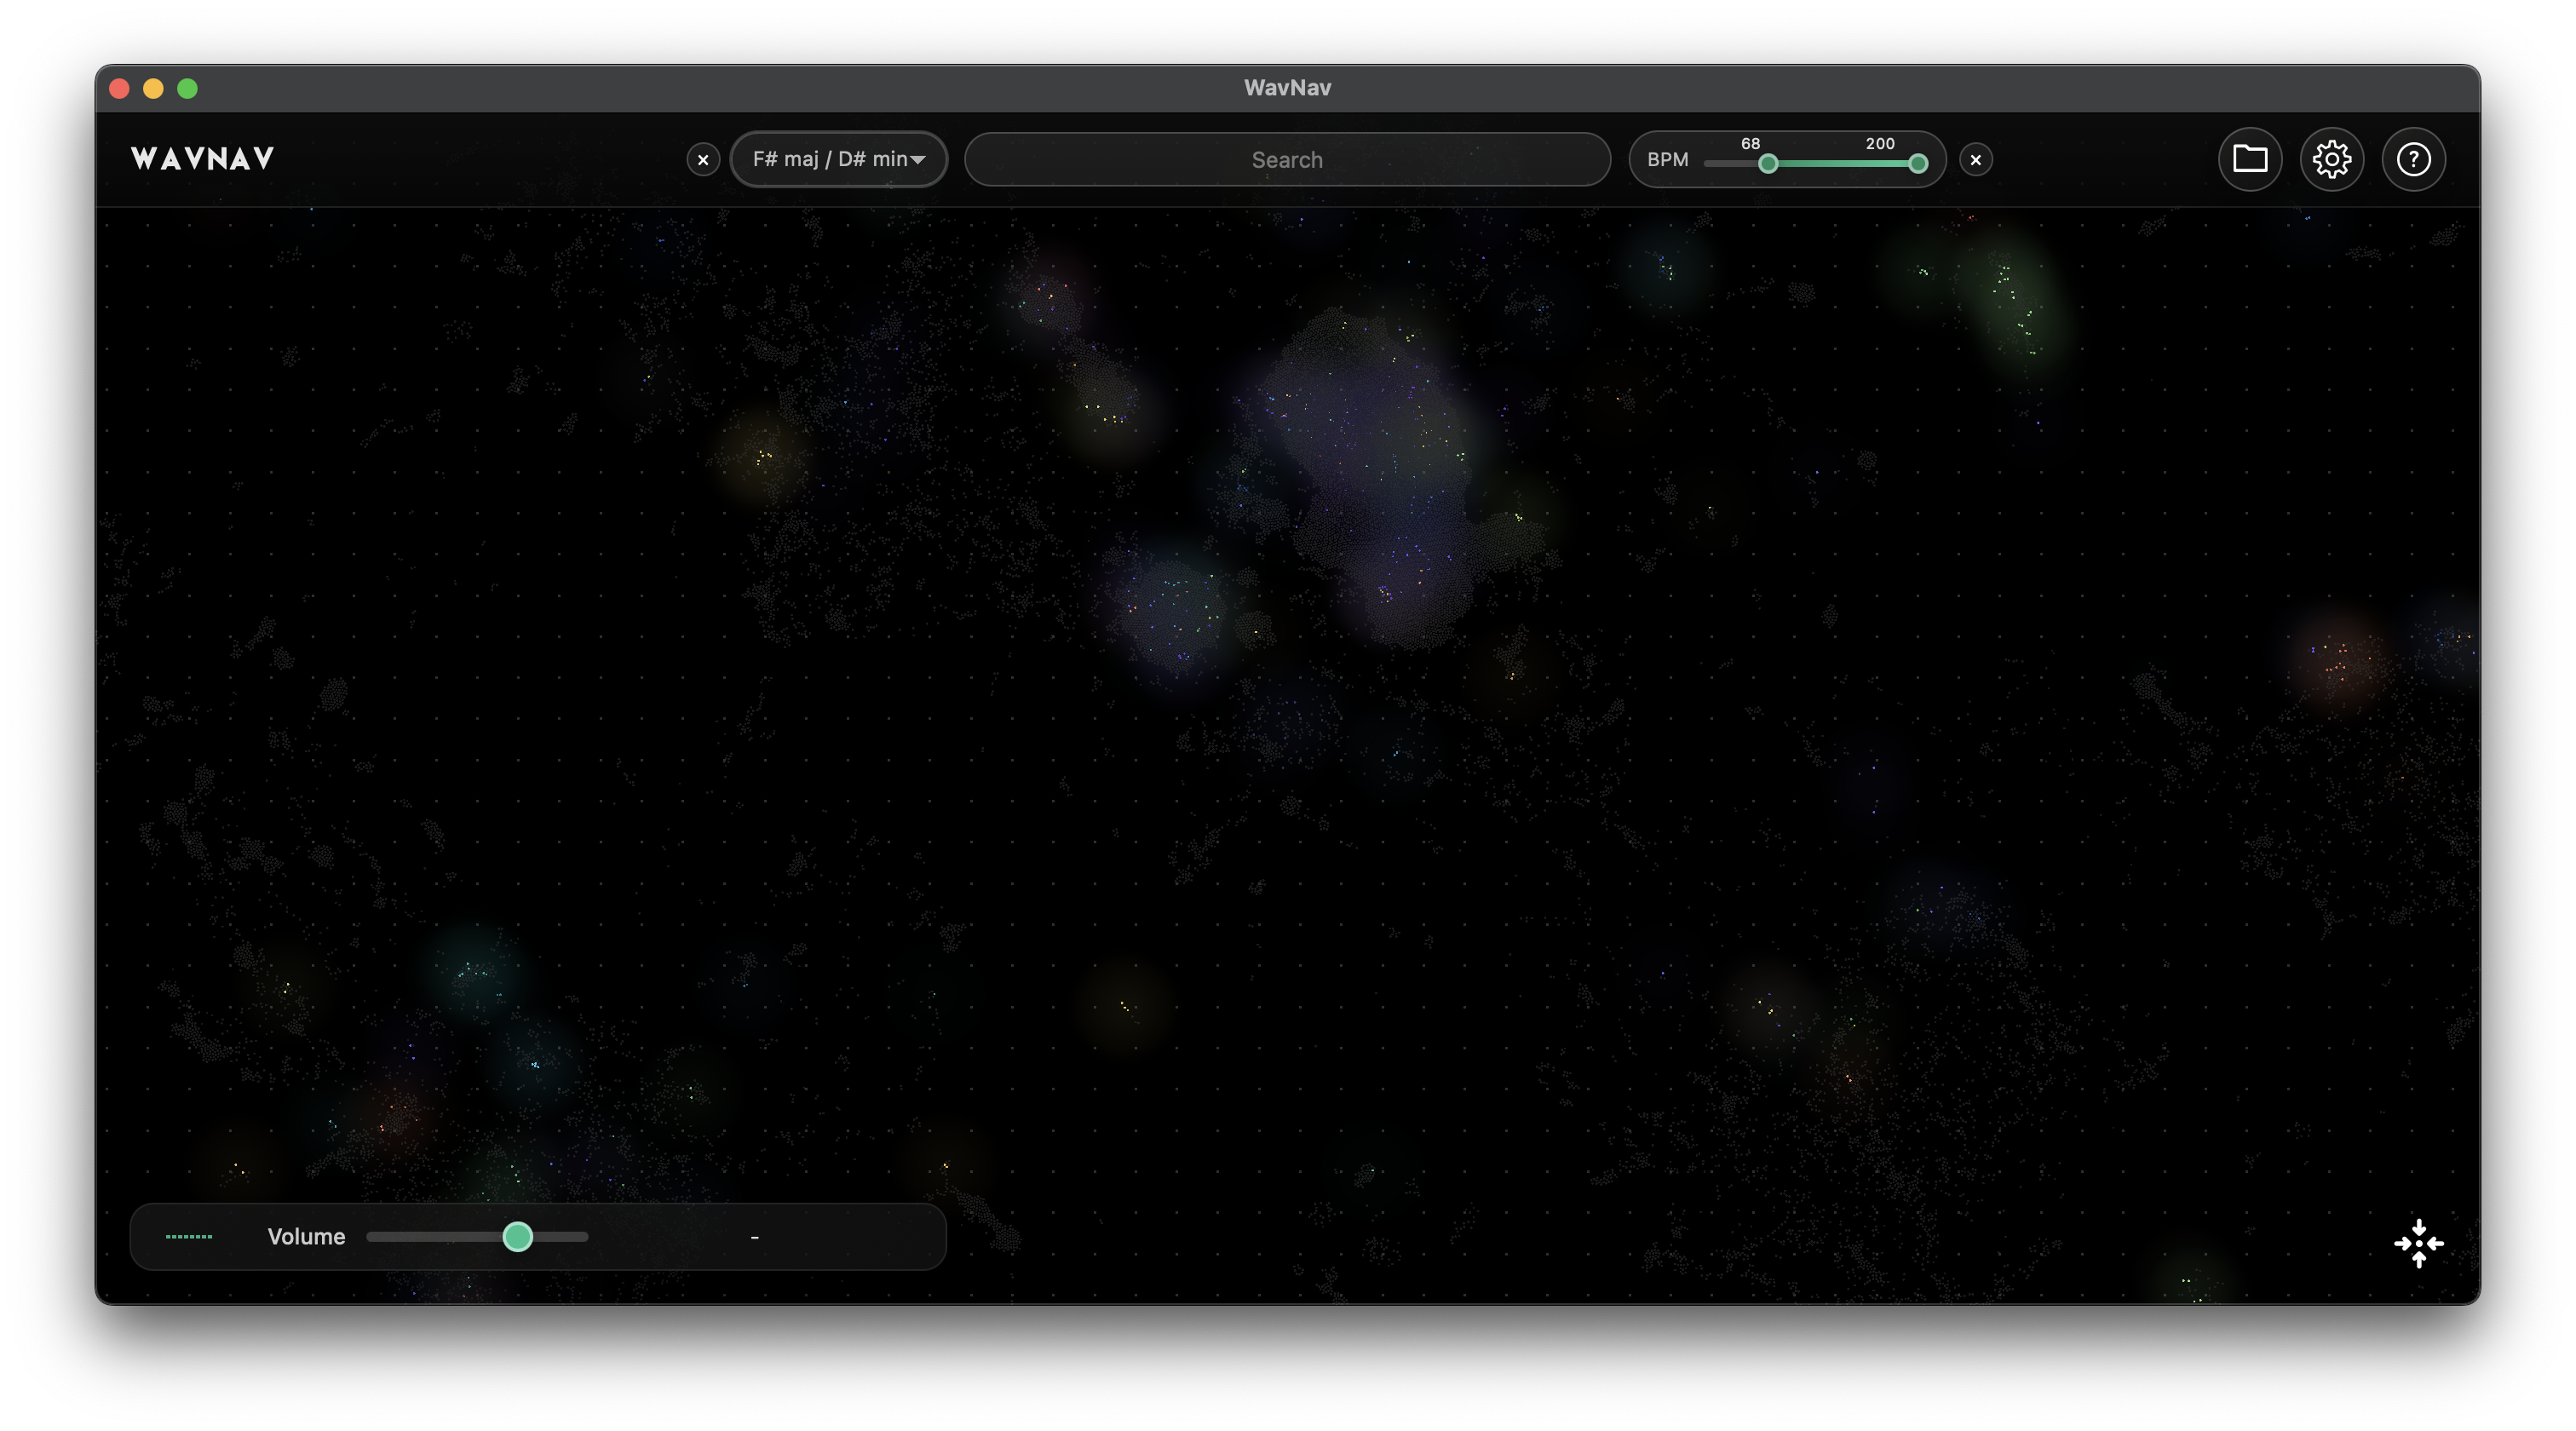Click the dash placeholder in the volume panel

tap(755, 1236)
